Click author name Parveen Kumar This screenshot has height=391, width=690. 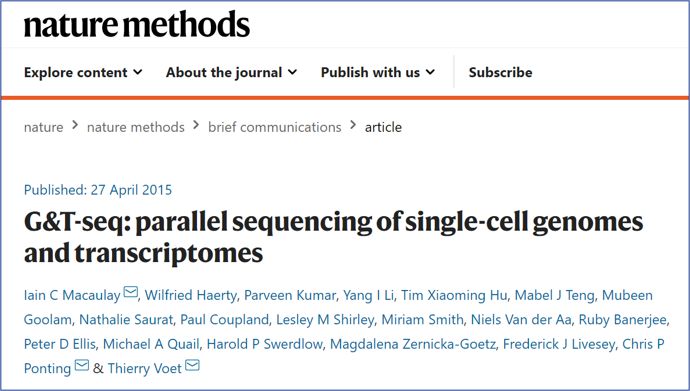tap(290, 295)
